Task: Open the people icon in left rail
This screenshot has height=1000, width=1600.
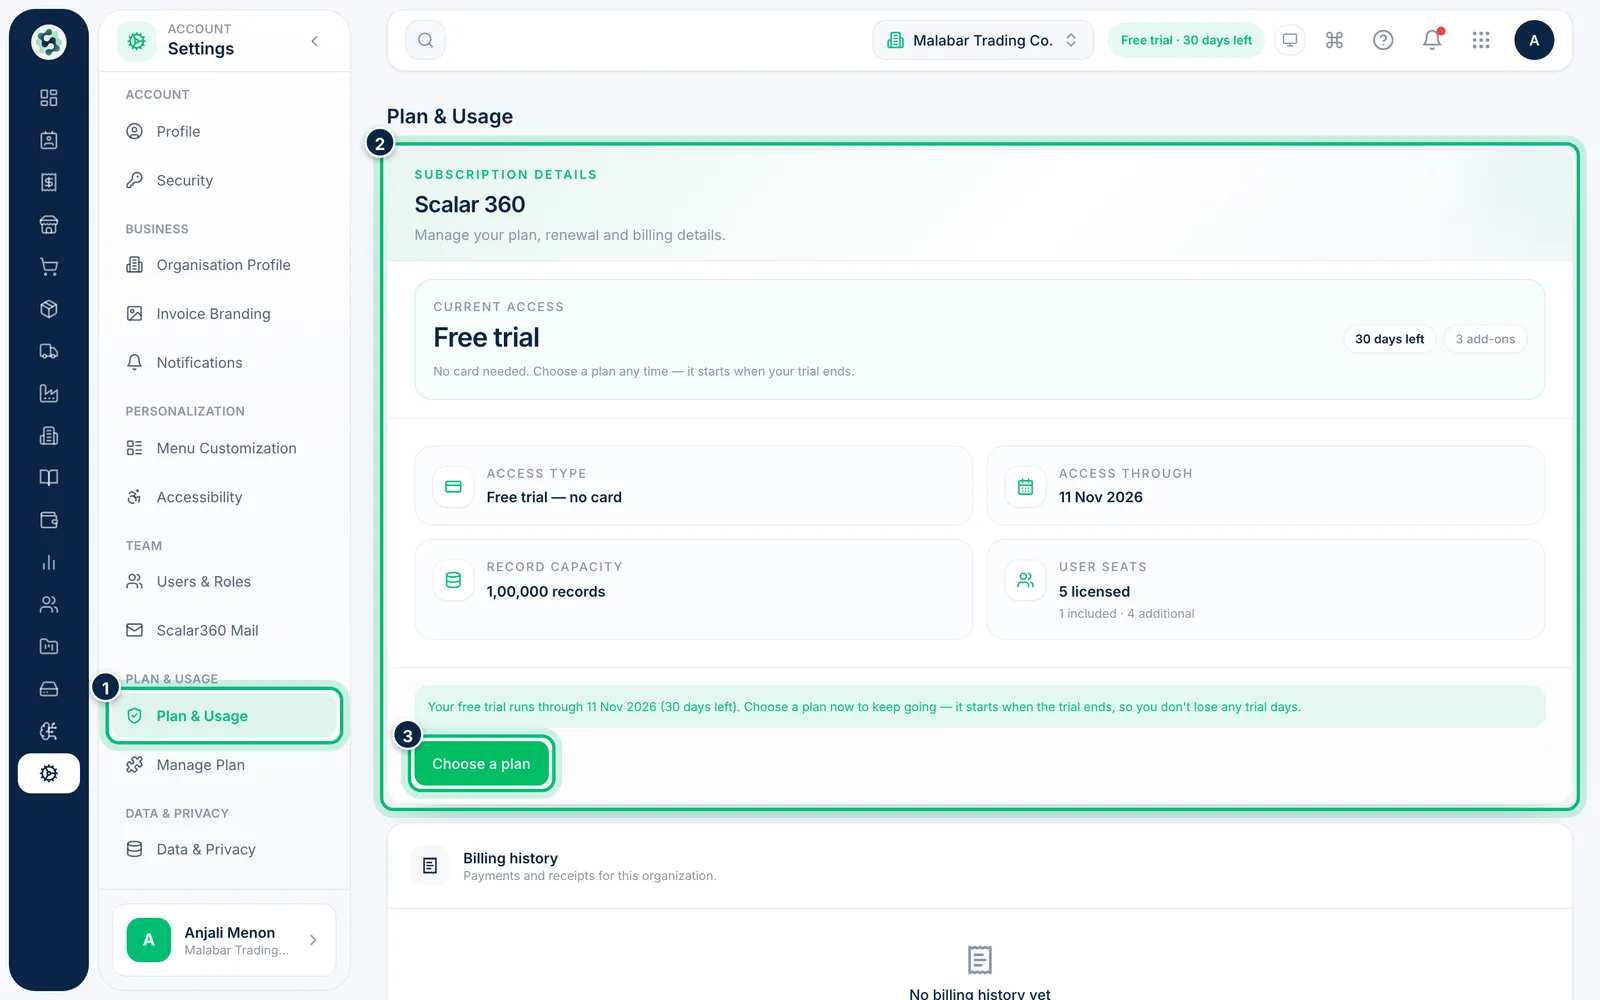Action: coord(48,604)
